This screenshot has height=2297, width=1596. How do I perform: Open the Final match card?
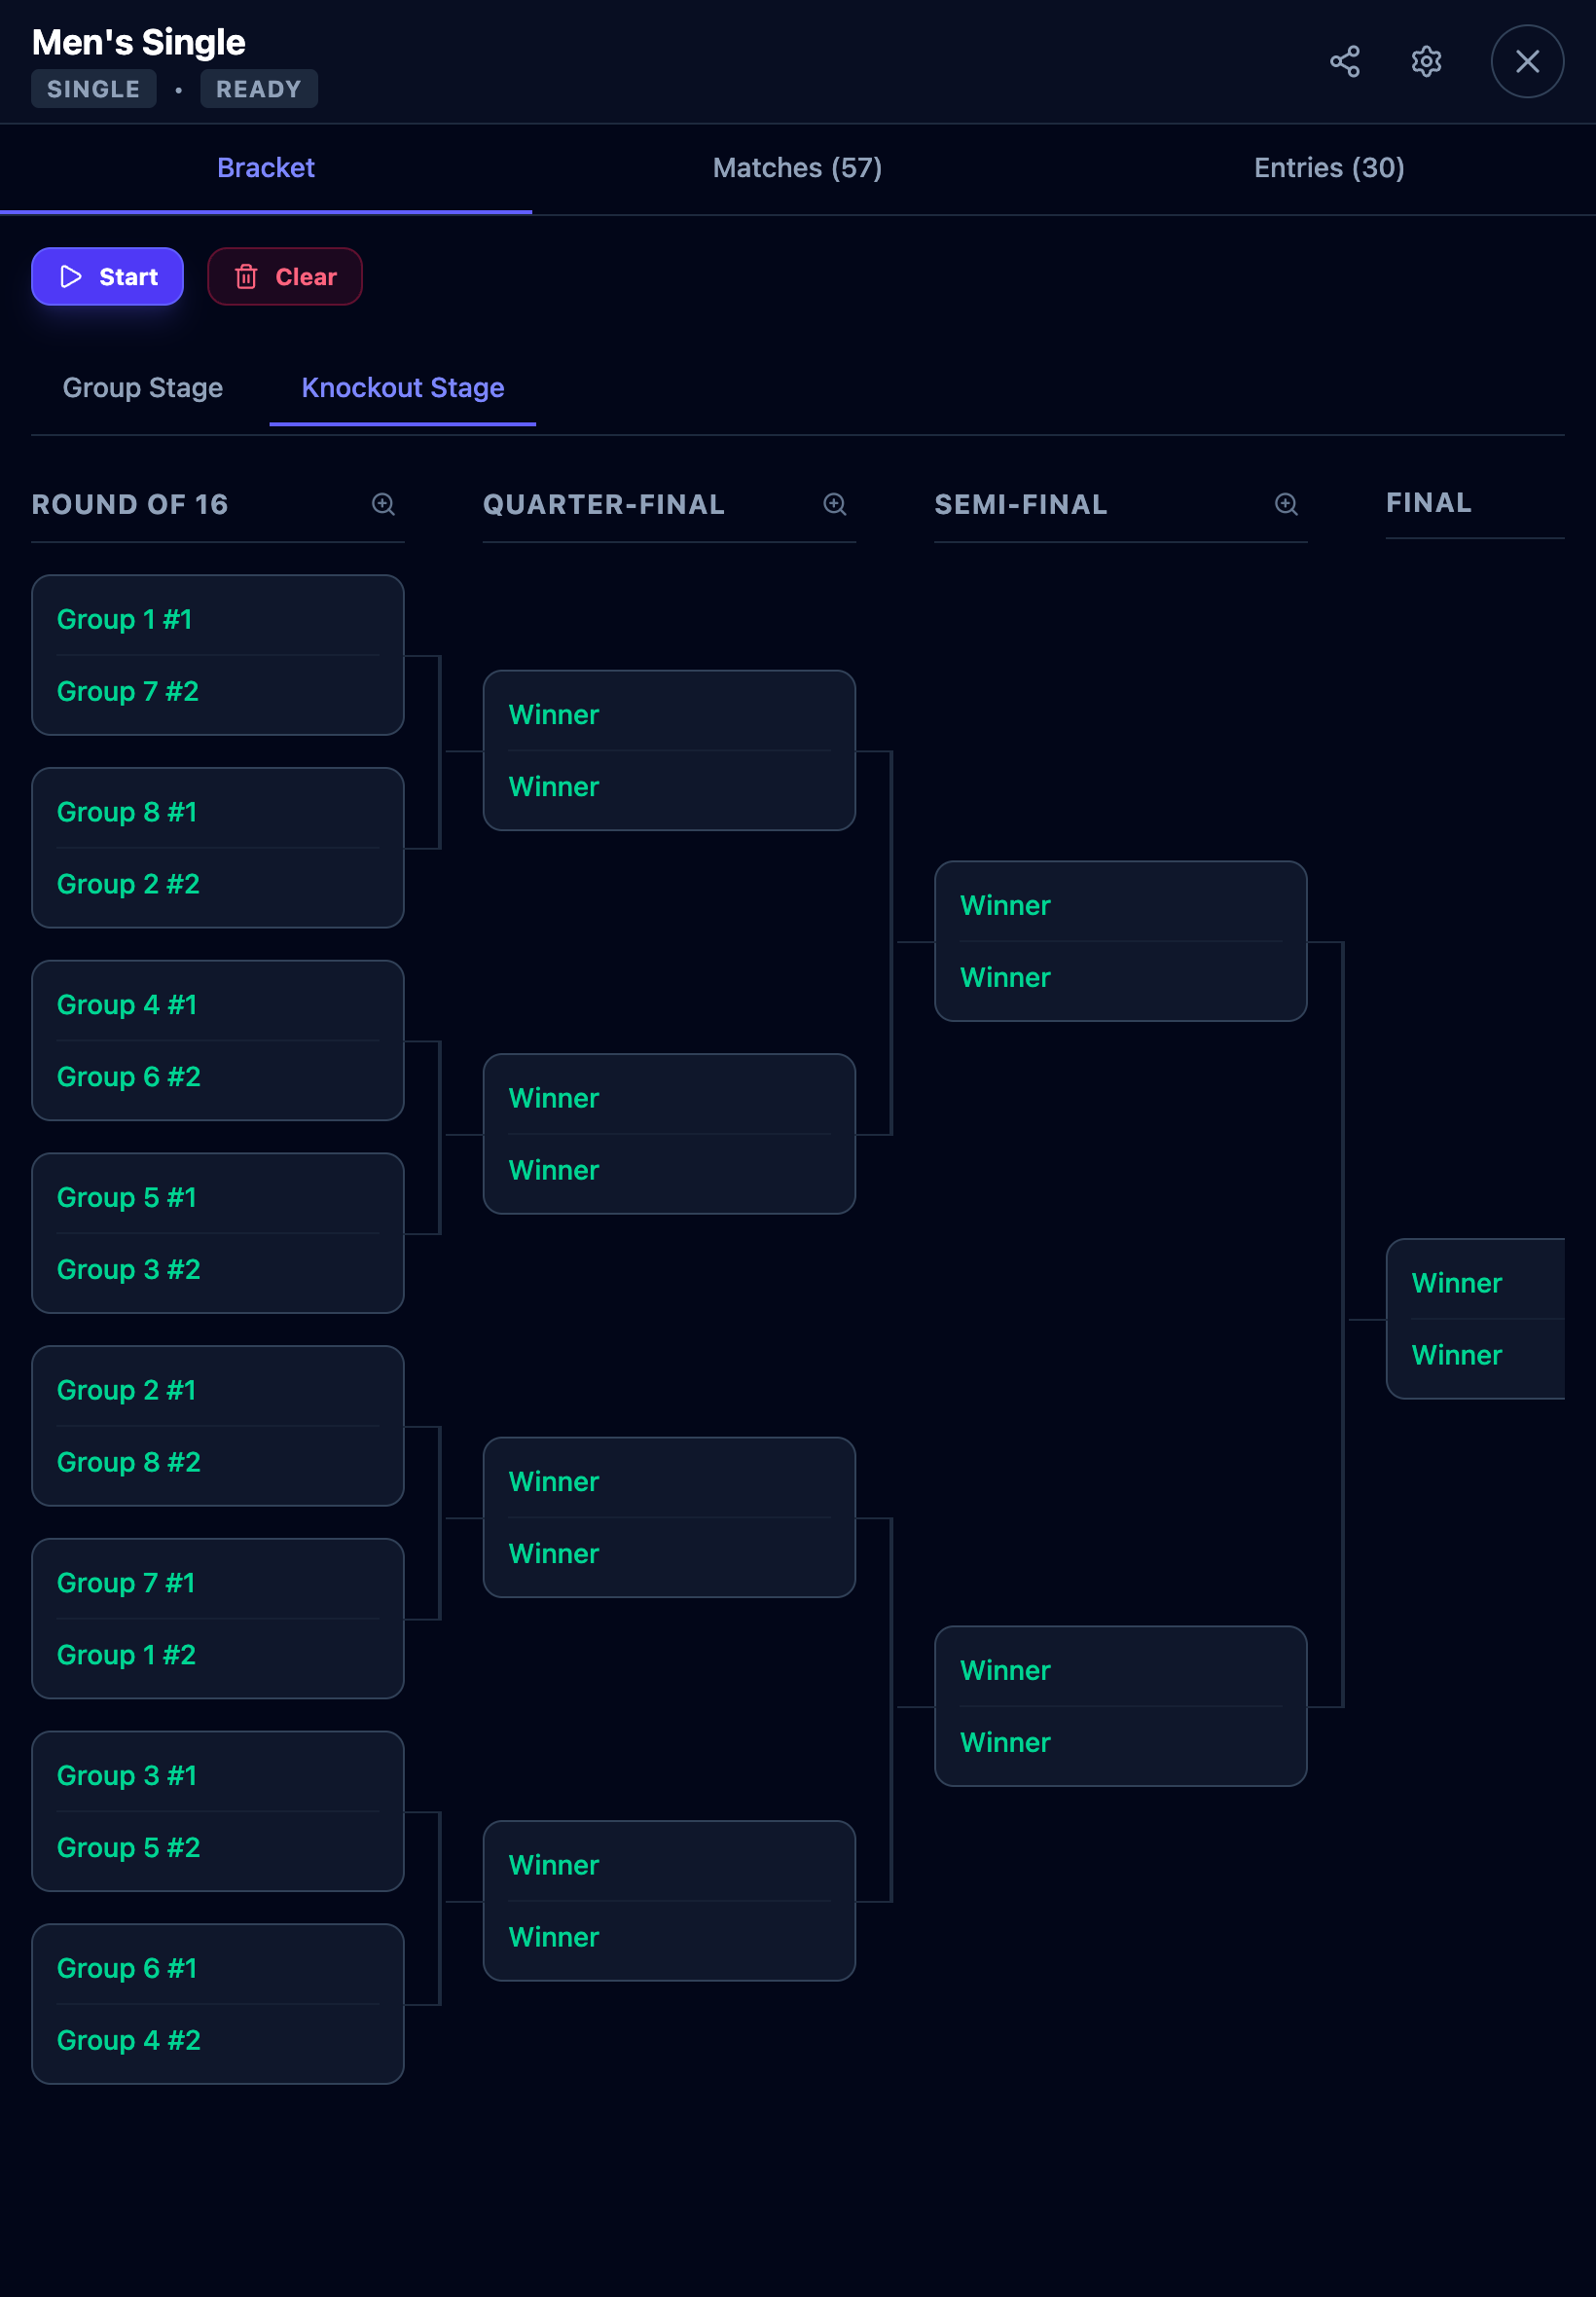pyautogui.click(x=1474, y=1319)
